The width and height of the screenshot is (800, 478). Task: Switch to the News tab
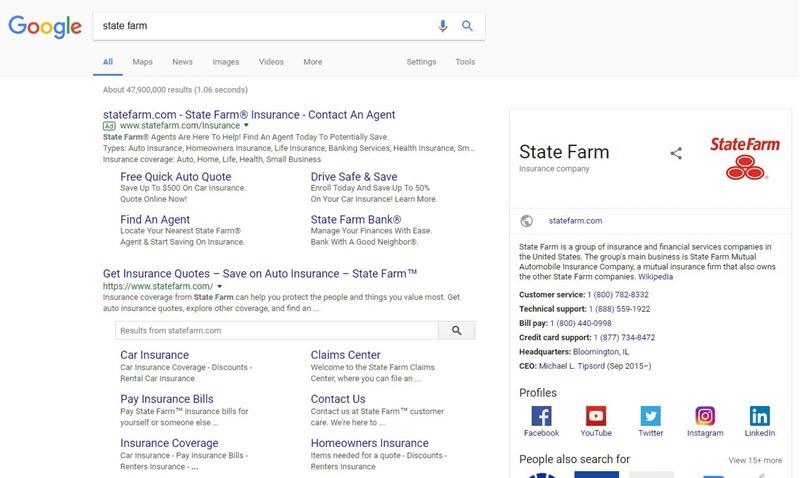(182, 62)
